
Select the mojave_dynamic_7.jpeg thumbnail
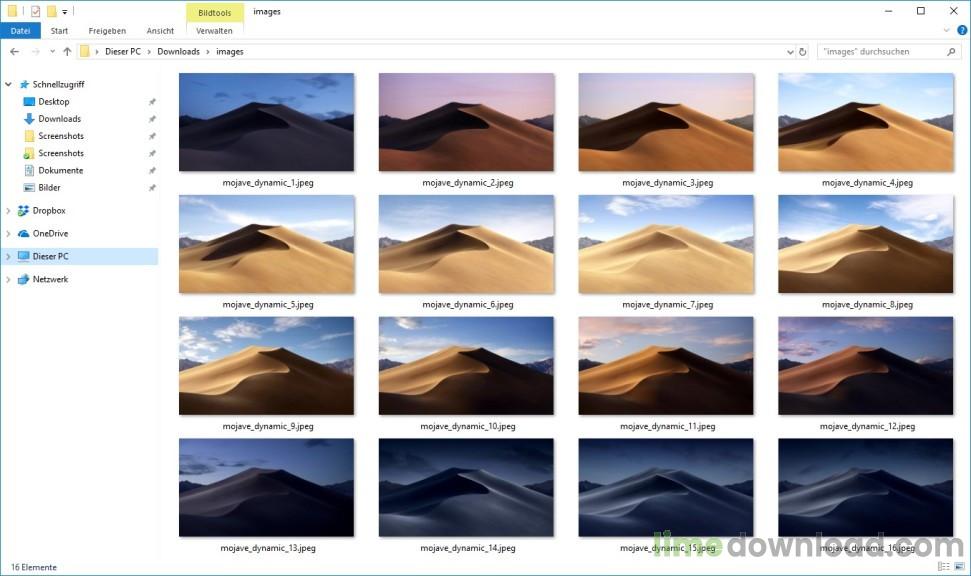coord(666,244)
